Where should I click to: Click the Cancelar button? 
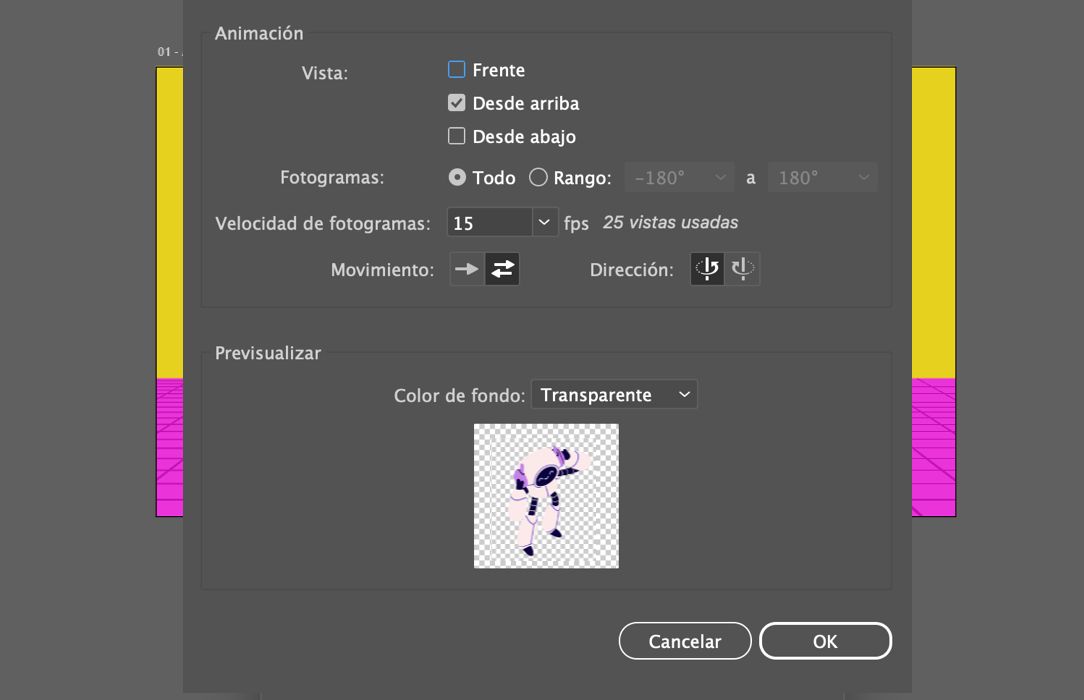click(x=685, y=641)
